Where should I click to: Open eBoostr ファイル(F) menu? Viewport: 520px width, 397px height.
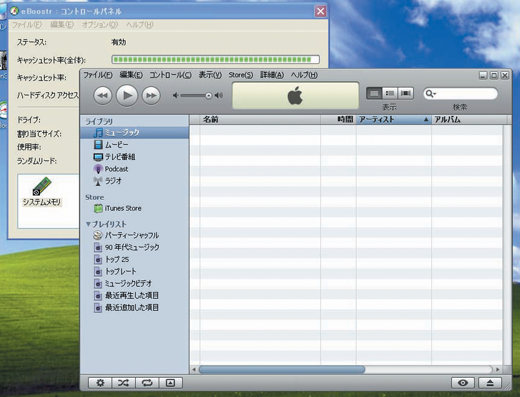click(x=27, y=25)
